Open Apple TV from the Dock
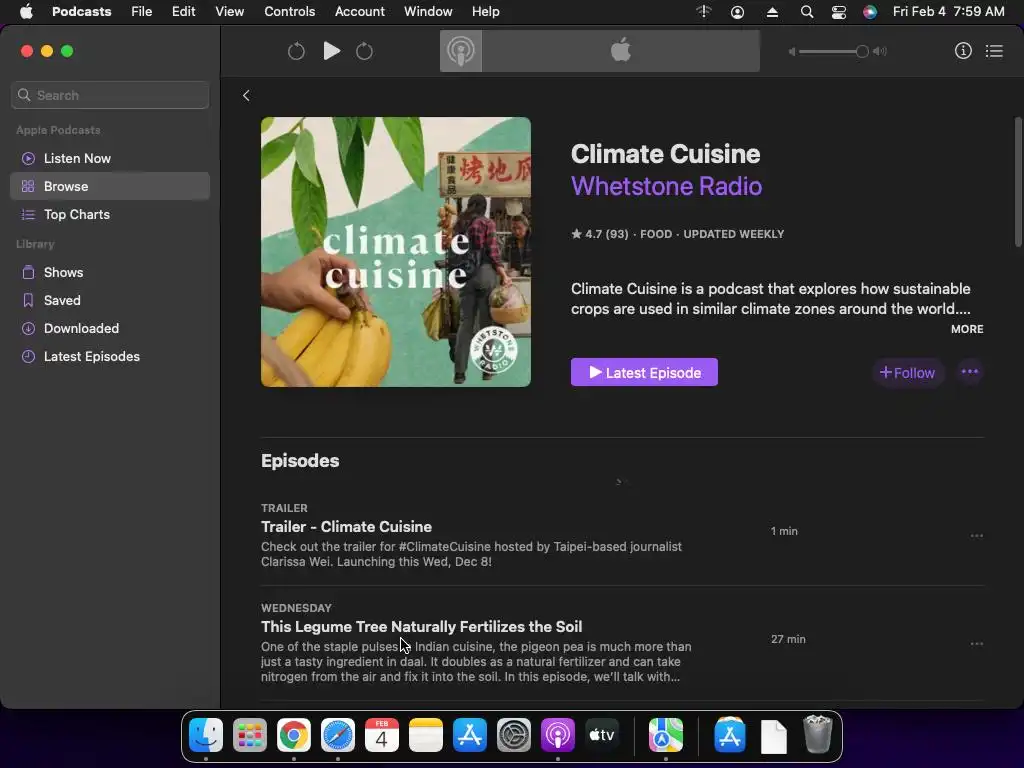1024x768 pixels. (601, 735)
